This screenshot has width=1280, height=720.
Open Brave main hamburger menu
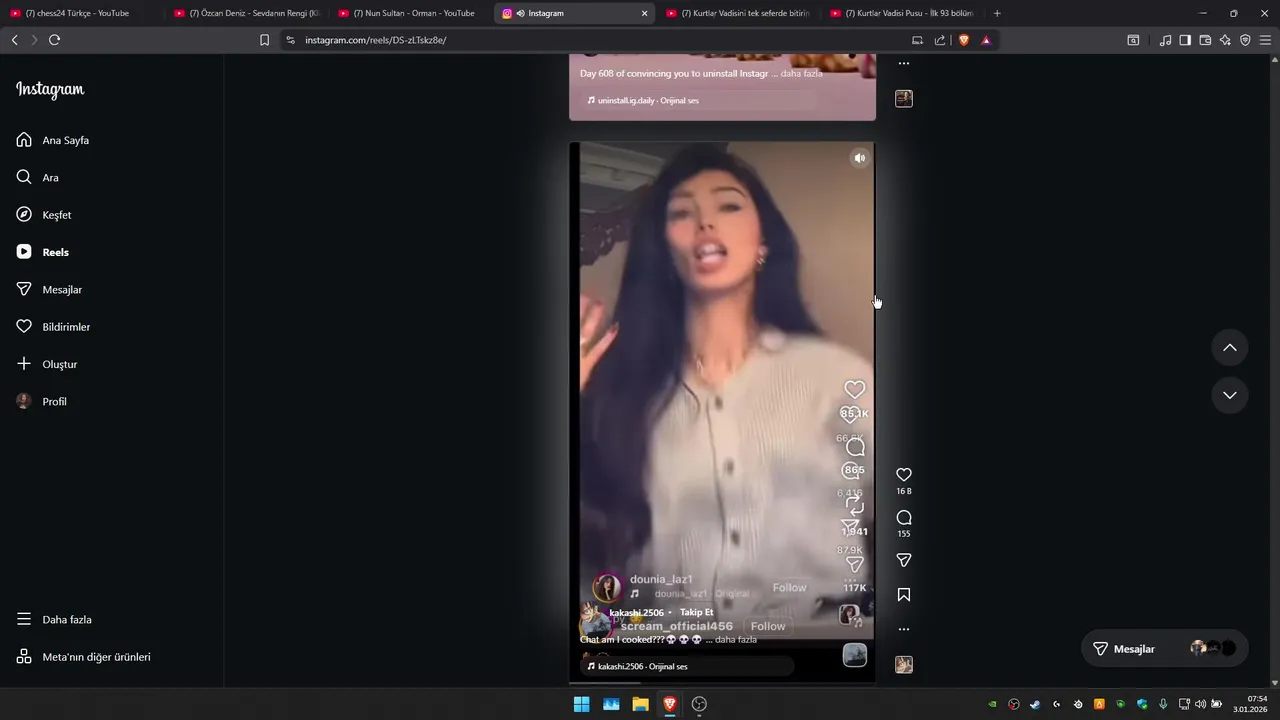(x=1265, y=40)
